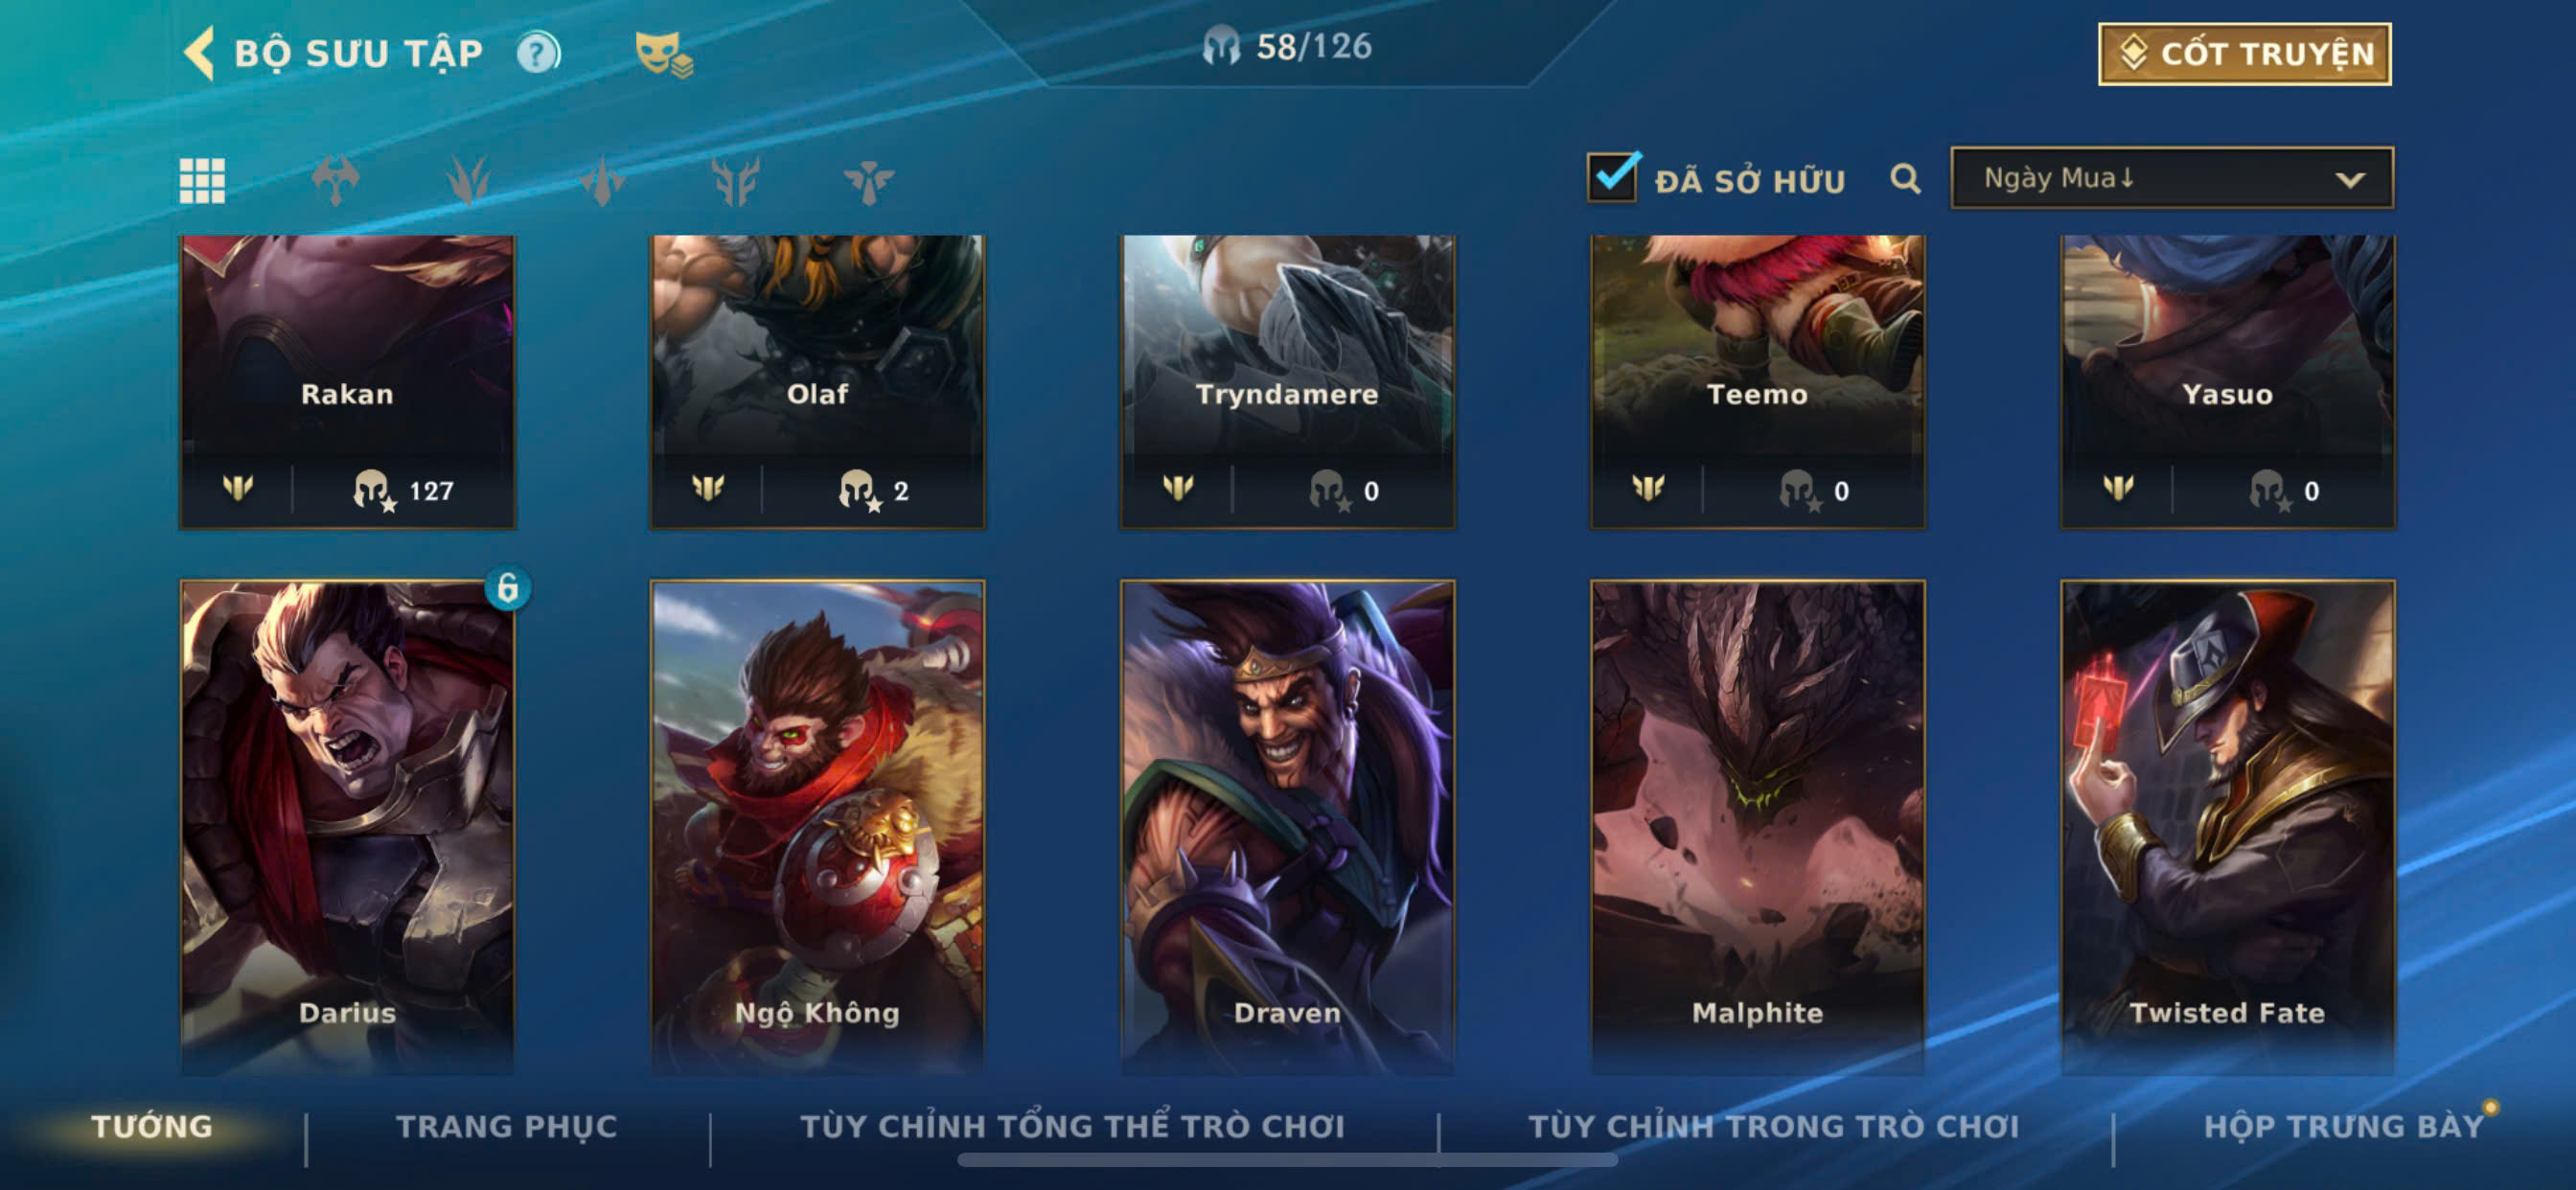Image resolution: width=2576 pixels, height=1190 pixels.
Task: Filter by the fourth role emblem icon
Action: (x=735, y=181)
